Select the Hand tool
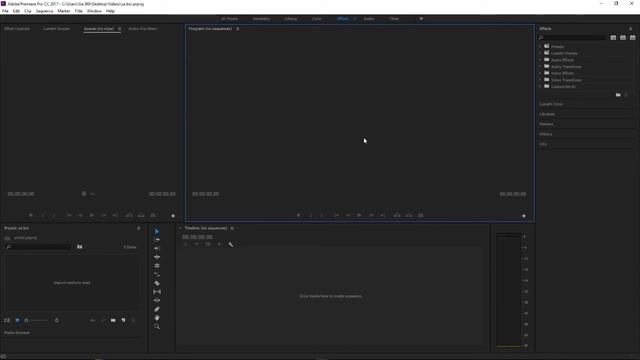640x360 pixels. coord(157,318)
